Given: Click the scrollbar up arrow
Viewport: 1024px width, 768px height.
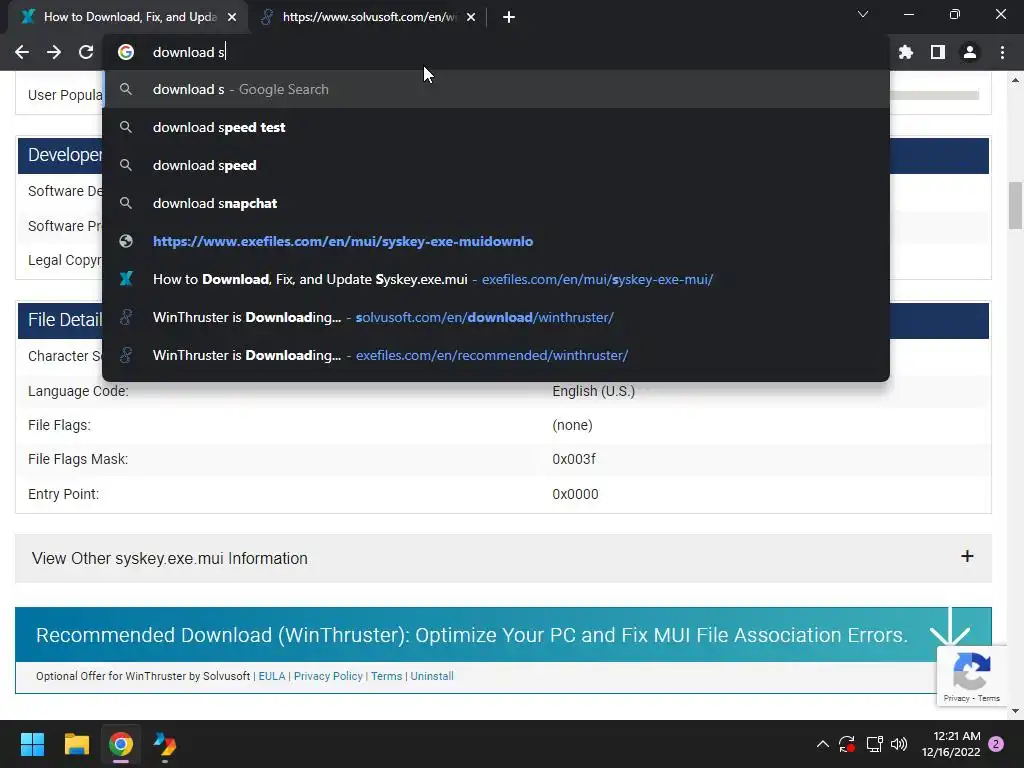Looking at the screenshot, I should tap(1015, 80).
